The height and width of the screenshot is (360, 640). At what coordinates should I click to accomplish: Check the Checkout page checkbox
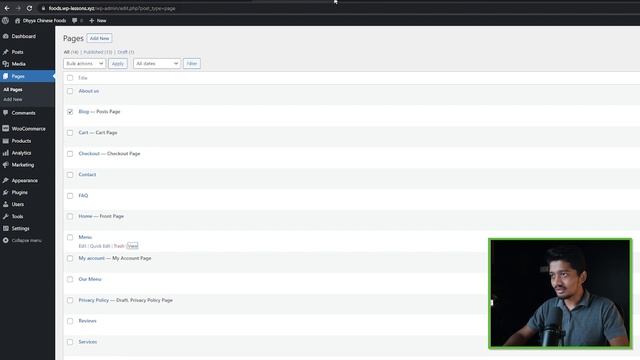(70, 154)
